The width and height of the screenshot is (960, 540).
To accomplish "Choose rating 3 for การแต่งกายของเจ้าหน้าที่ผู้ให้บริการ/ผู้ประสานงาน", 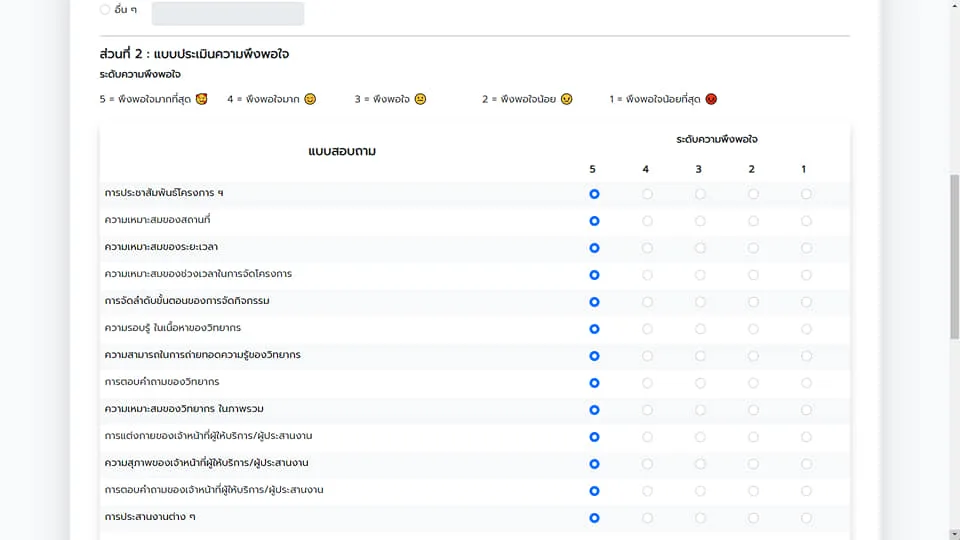I will pos(700,437).
